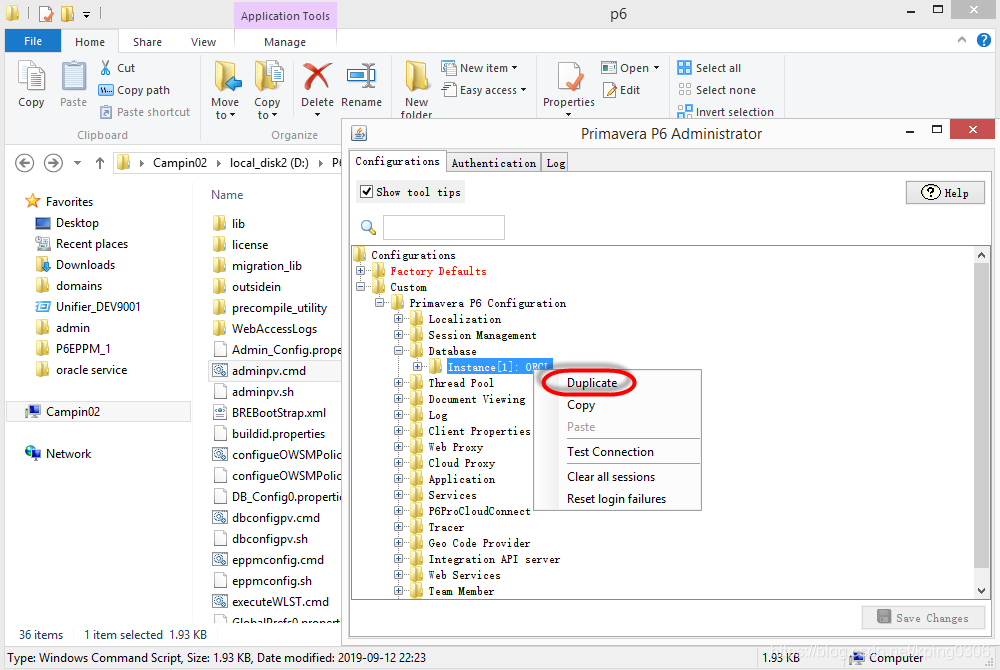Collapse the ribbon with the chevron

(962, 40)
